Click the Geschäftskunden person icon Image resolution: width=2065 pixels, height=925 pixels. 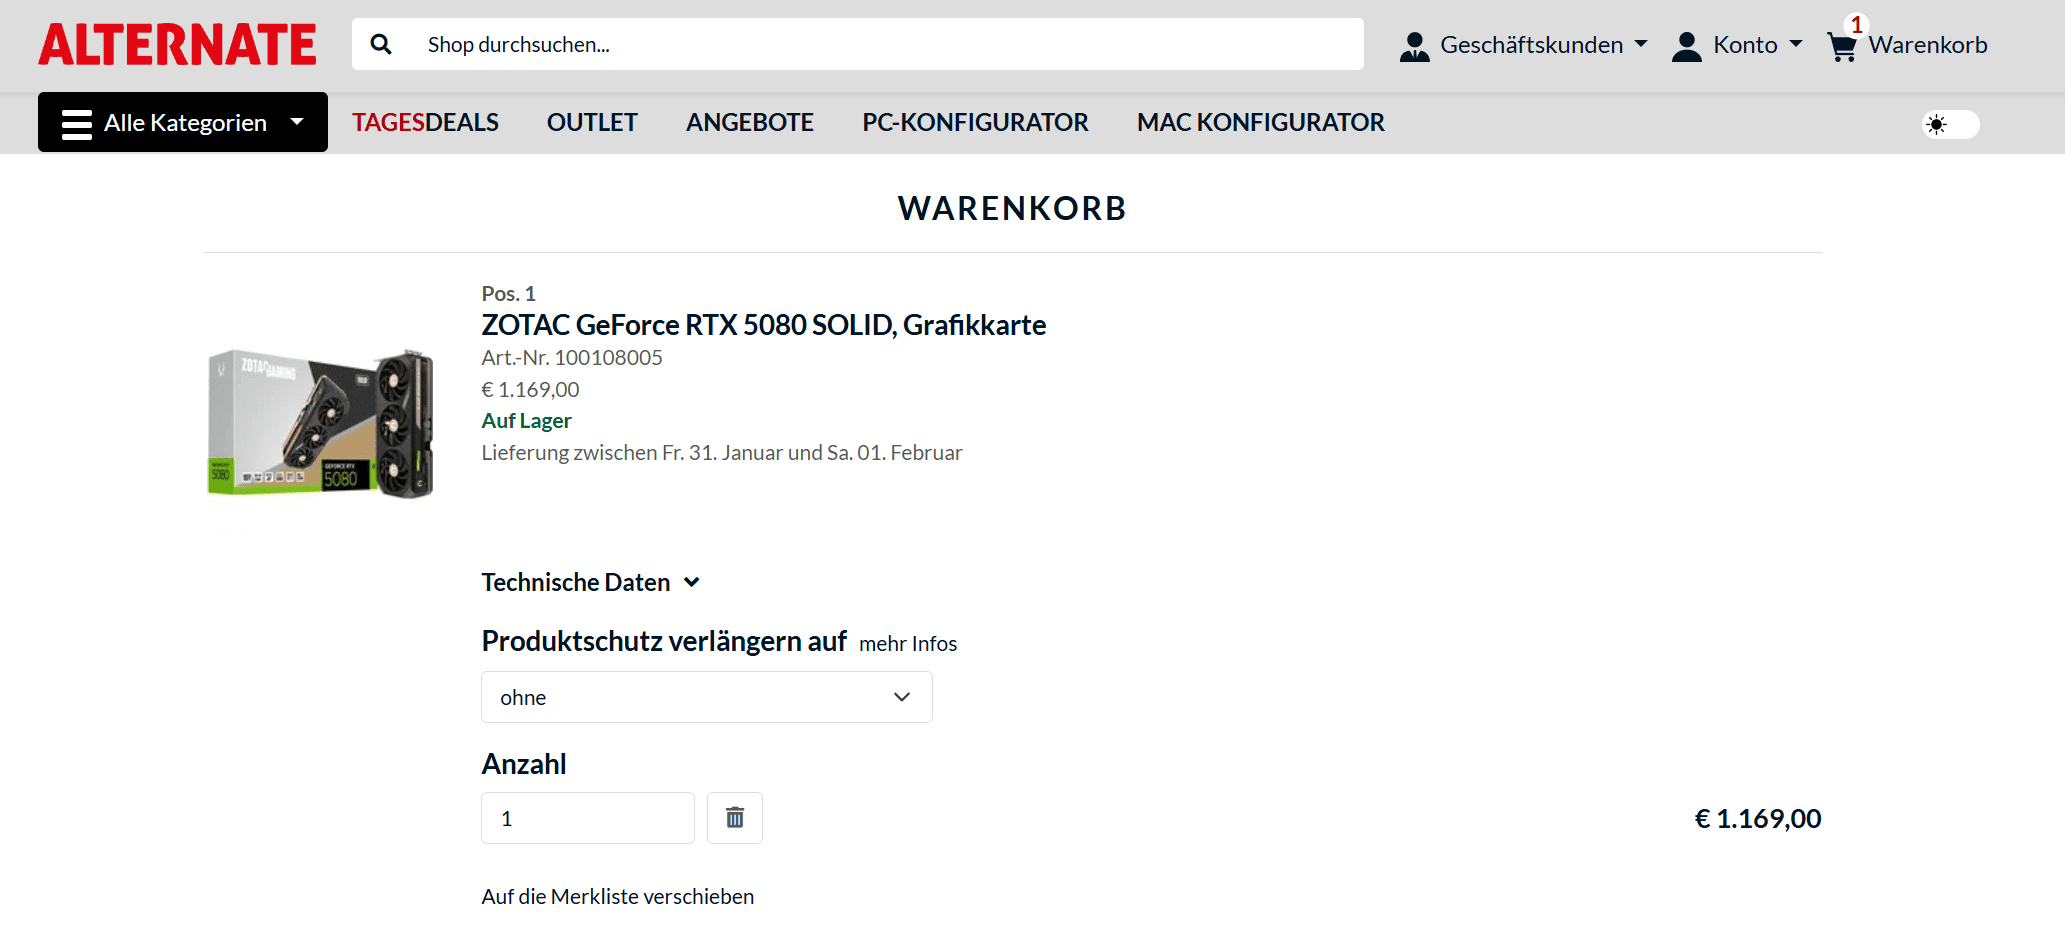pos(1414,46)
